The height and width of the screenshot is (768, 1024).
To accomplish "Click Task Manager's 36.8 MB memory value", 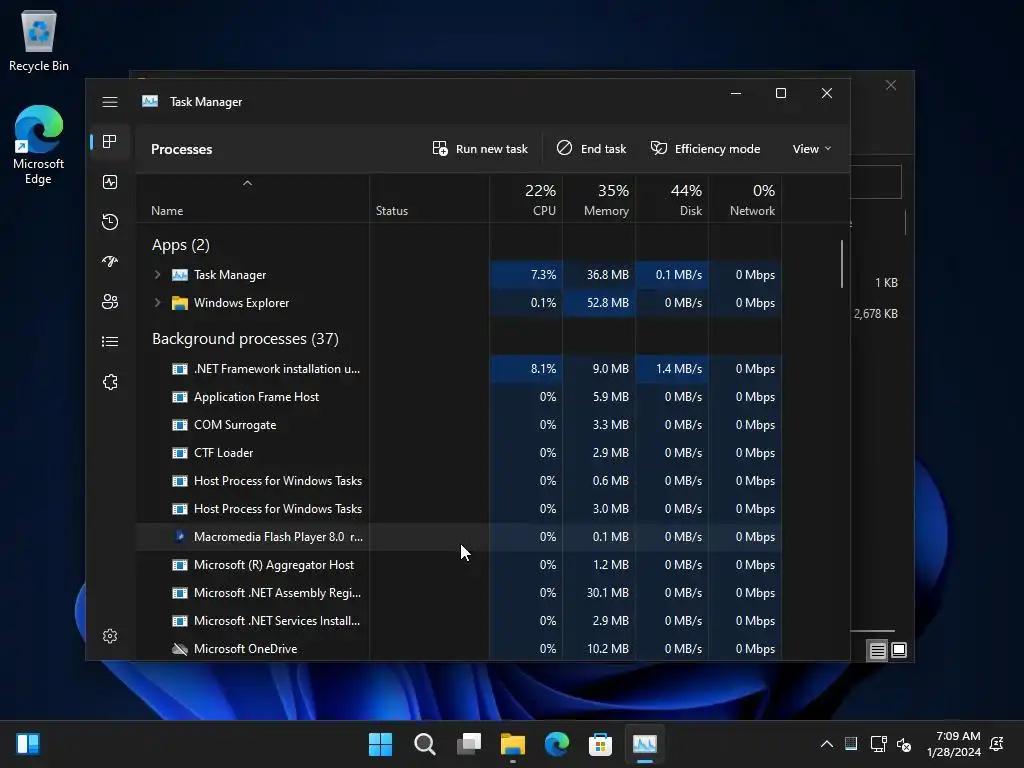I will 607,275.
